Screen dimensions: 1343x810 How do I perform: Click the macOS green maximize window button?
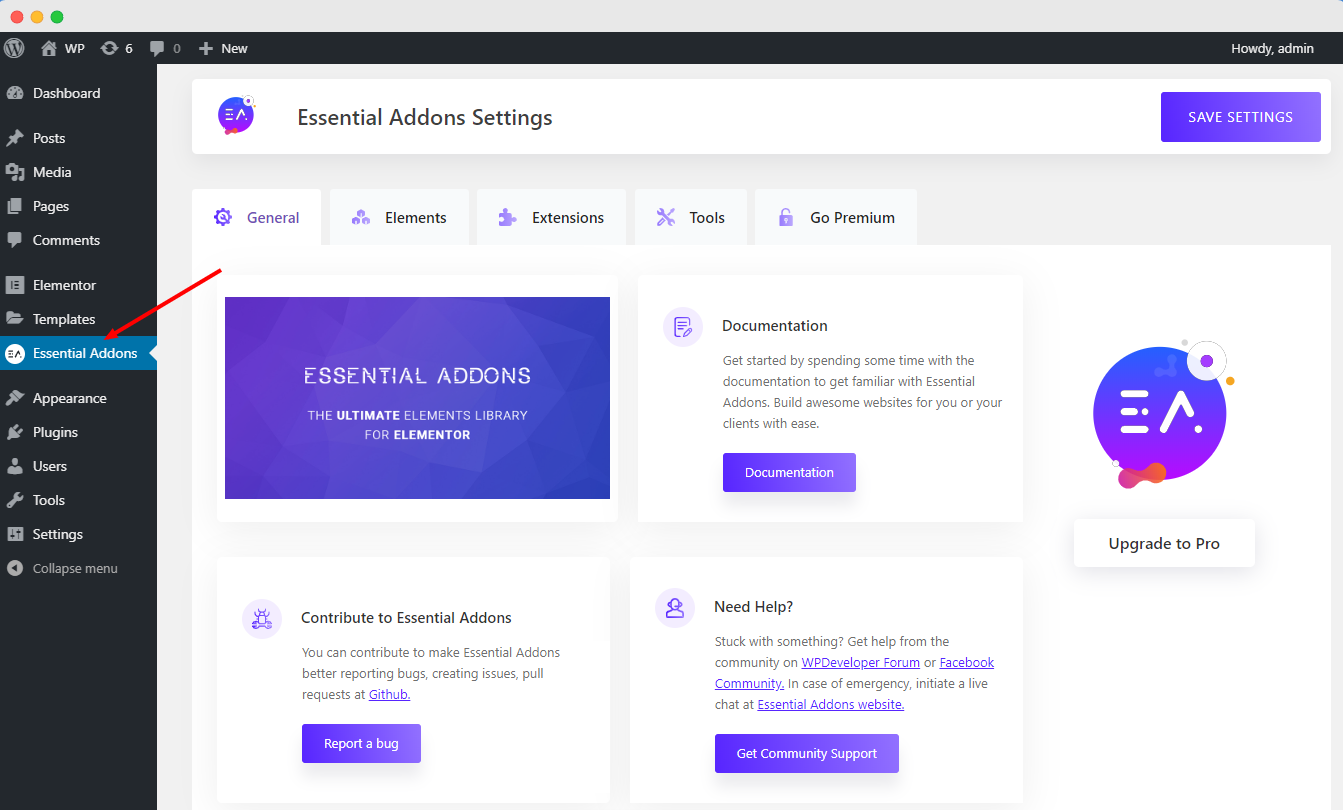(x=57, y=17)
